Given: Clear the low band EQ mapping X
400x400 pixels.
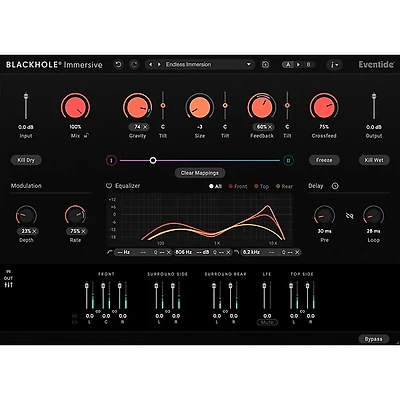Looking at the screenshot, I should (x=168, y=252).
